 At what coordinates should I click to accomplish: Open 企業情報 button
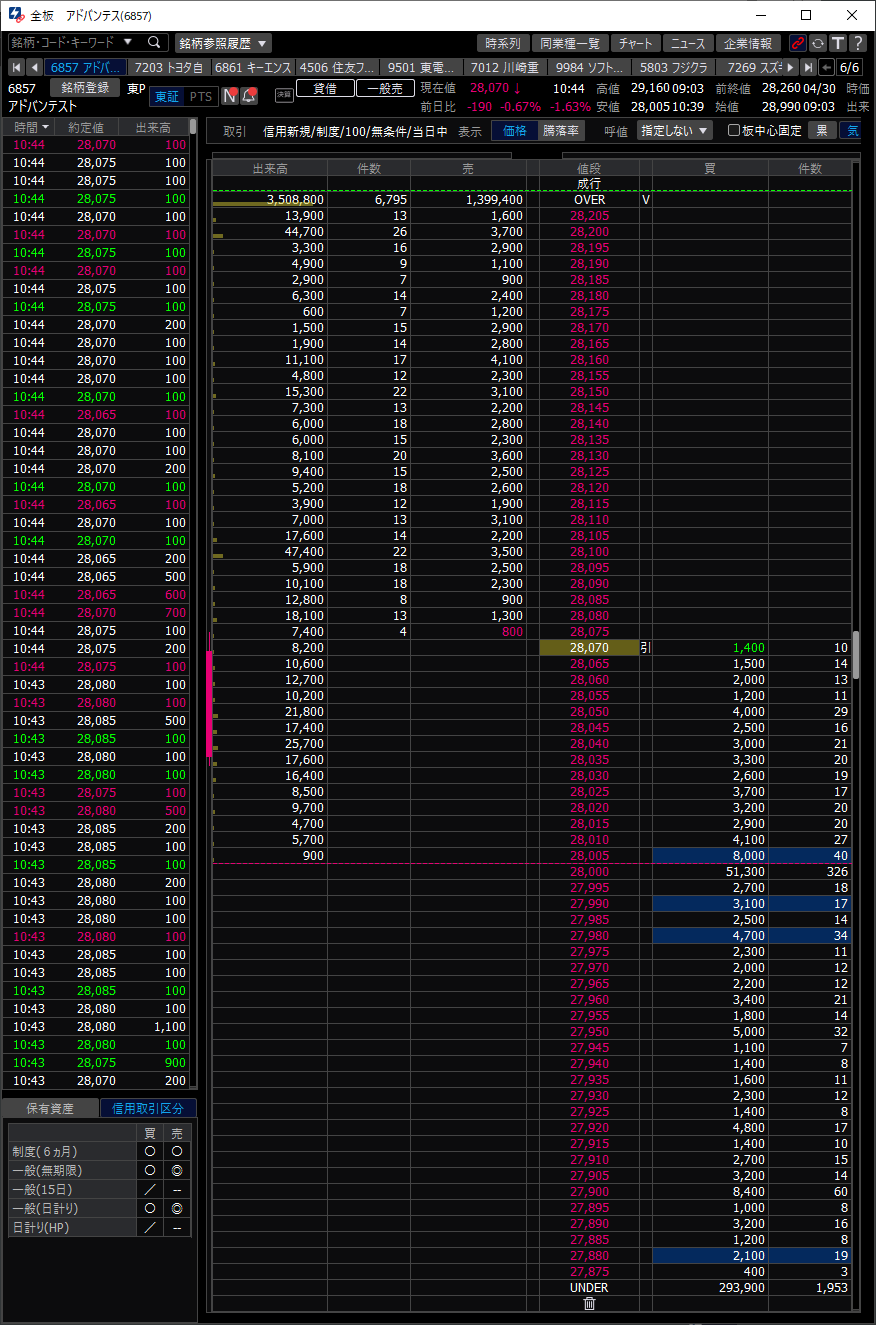(x=749, y=43)
